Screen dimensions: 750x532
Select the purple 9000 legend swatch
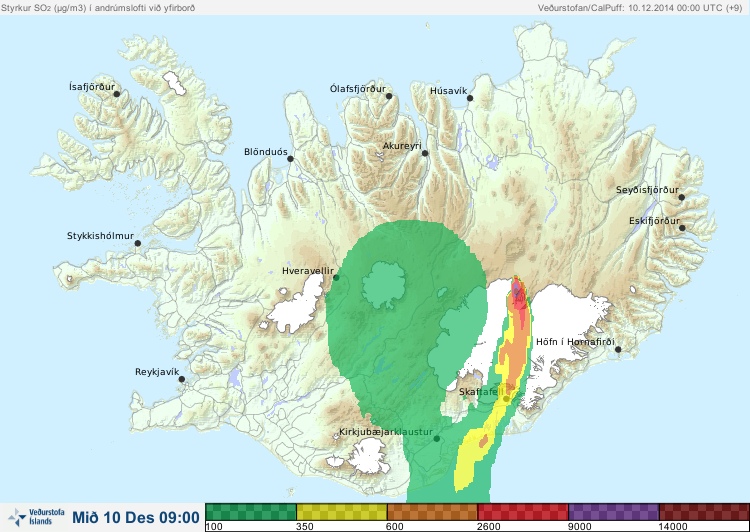614,512
